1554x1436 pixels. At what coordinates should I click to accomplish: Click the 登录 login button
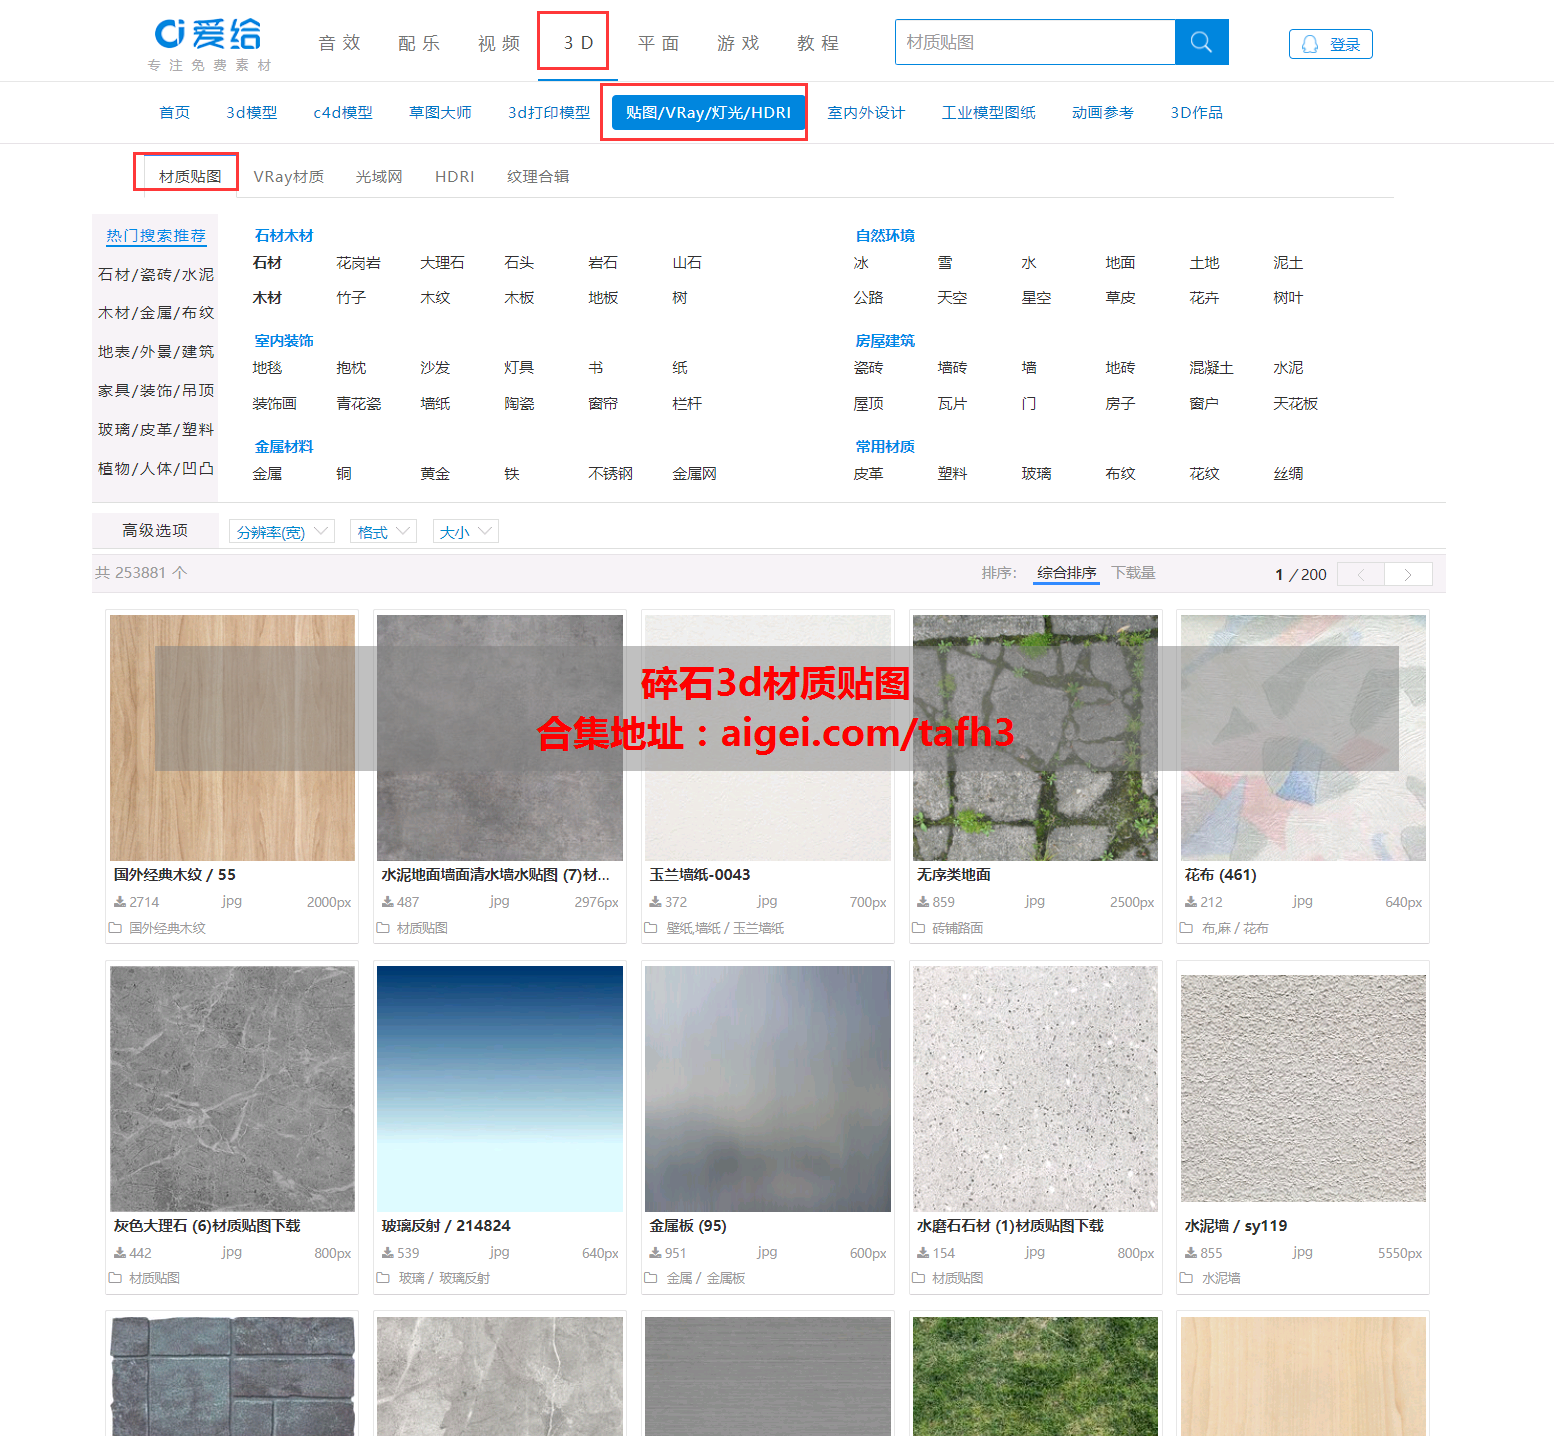pos(1330,44)
